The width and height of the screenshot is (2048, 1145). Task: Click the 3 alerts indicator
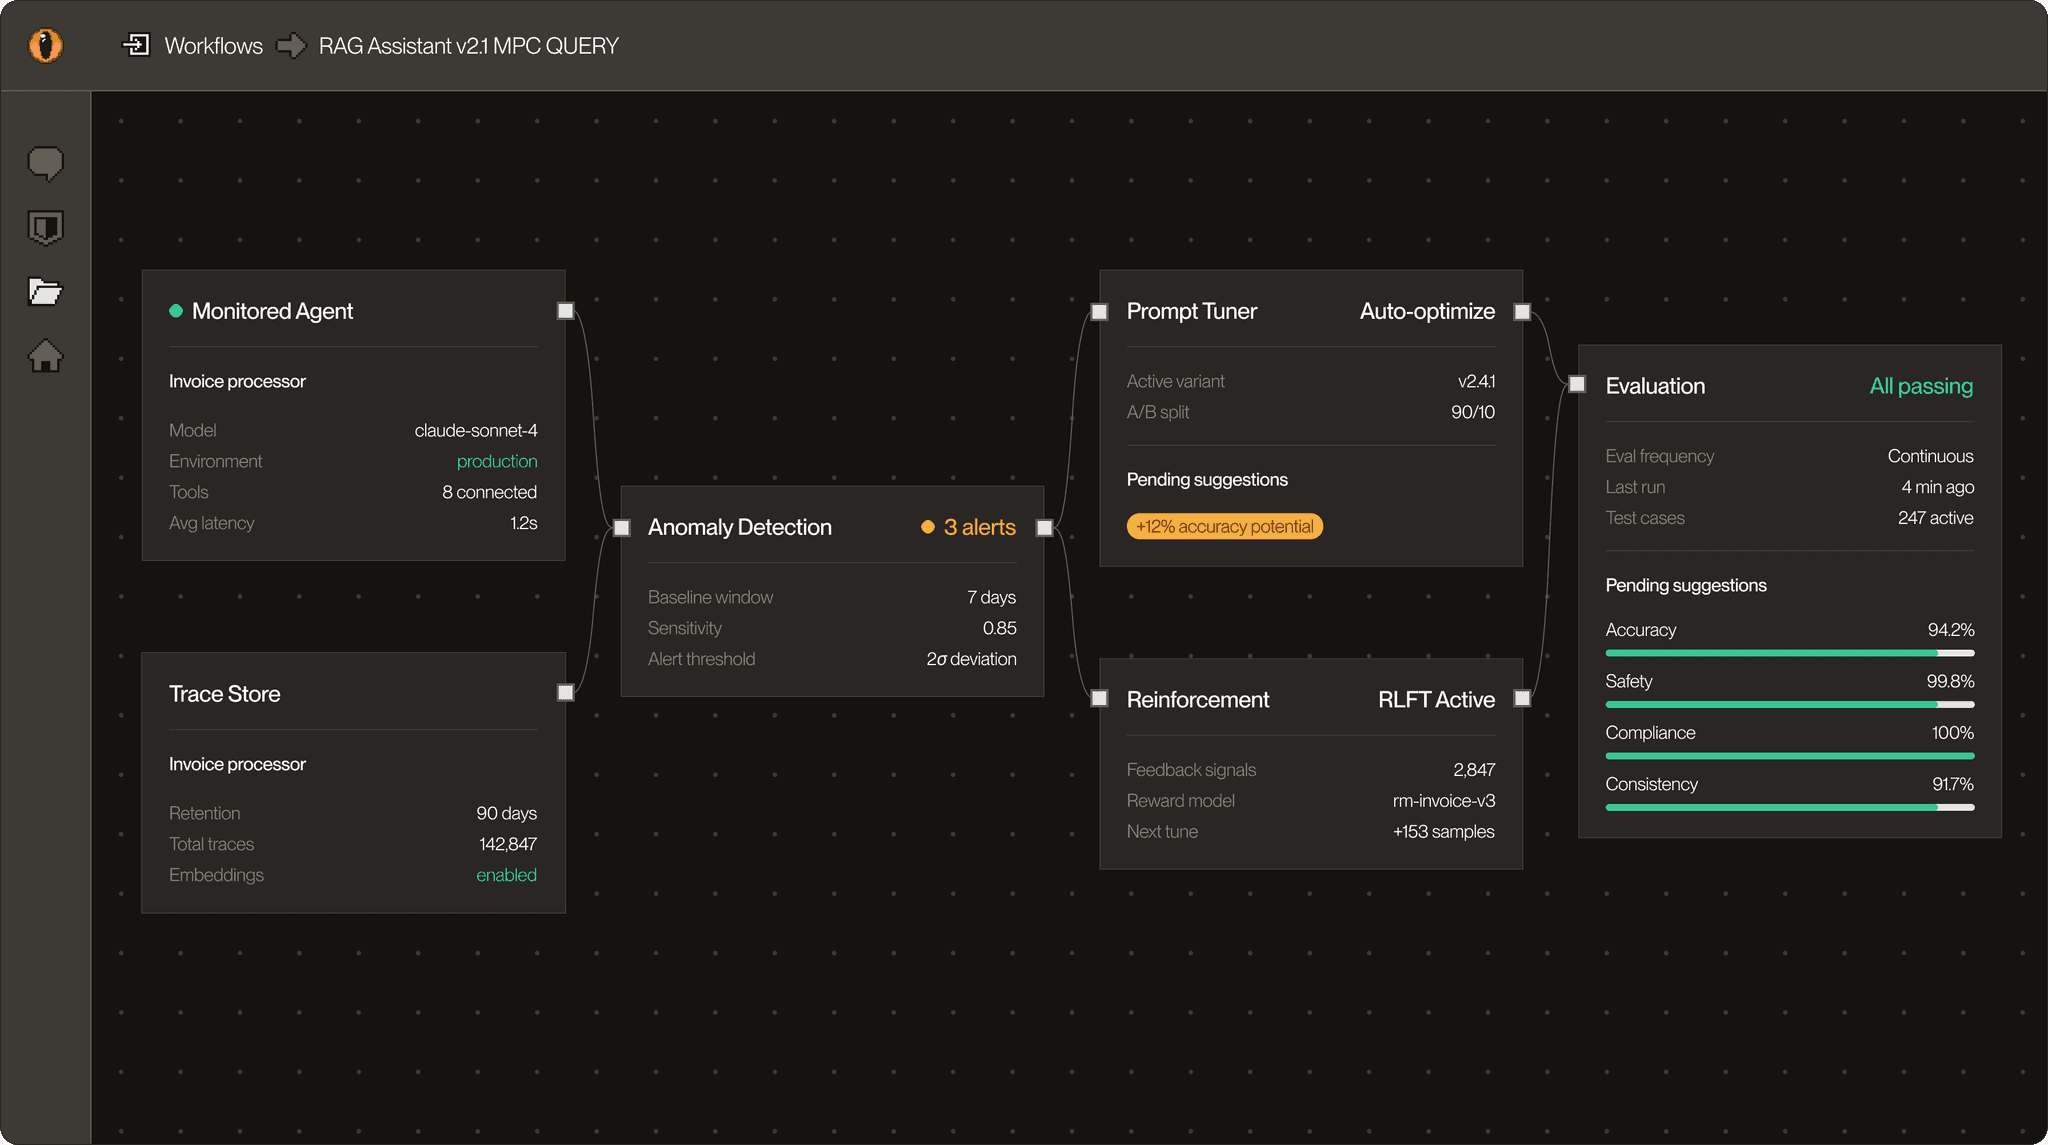click(x=968, y=527)
